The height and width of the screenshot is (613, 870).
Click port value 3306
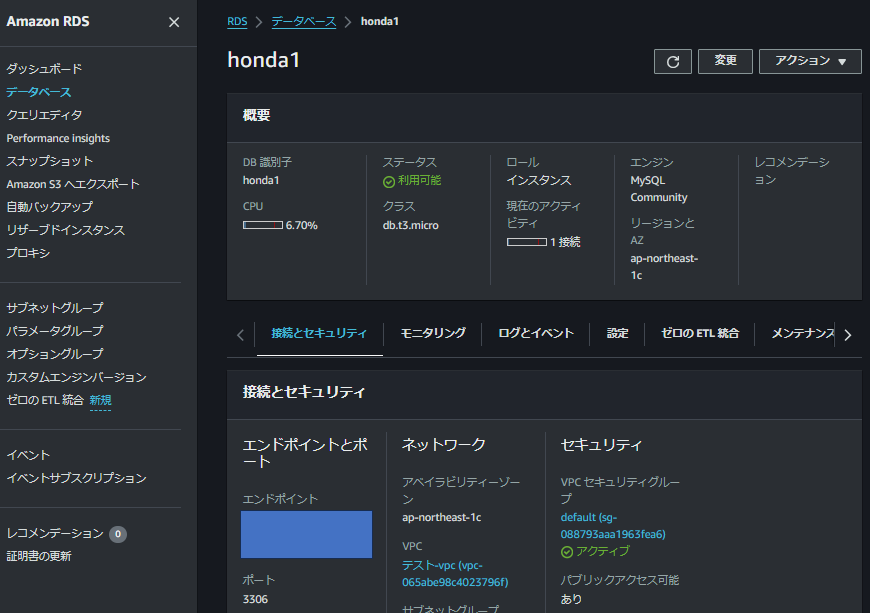[x=255, y=600]
